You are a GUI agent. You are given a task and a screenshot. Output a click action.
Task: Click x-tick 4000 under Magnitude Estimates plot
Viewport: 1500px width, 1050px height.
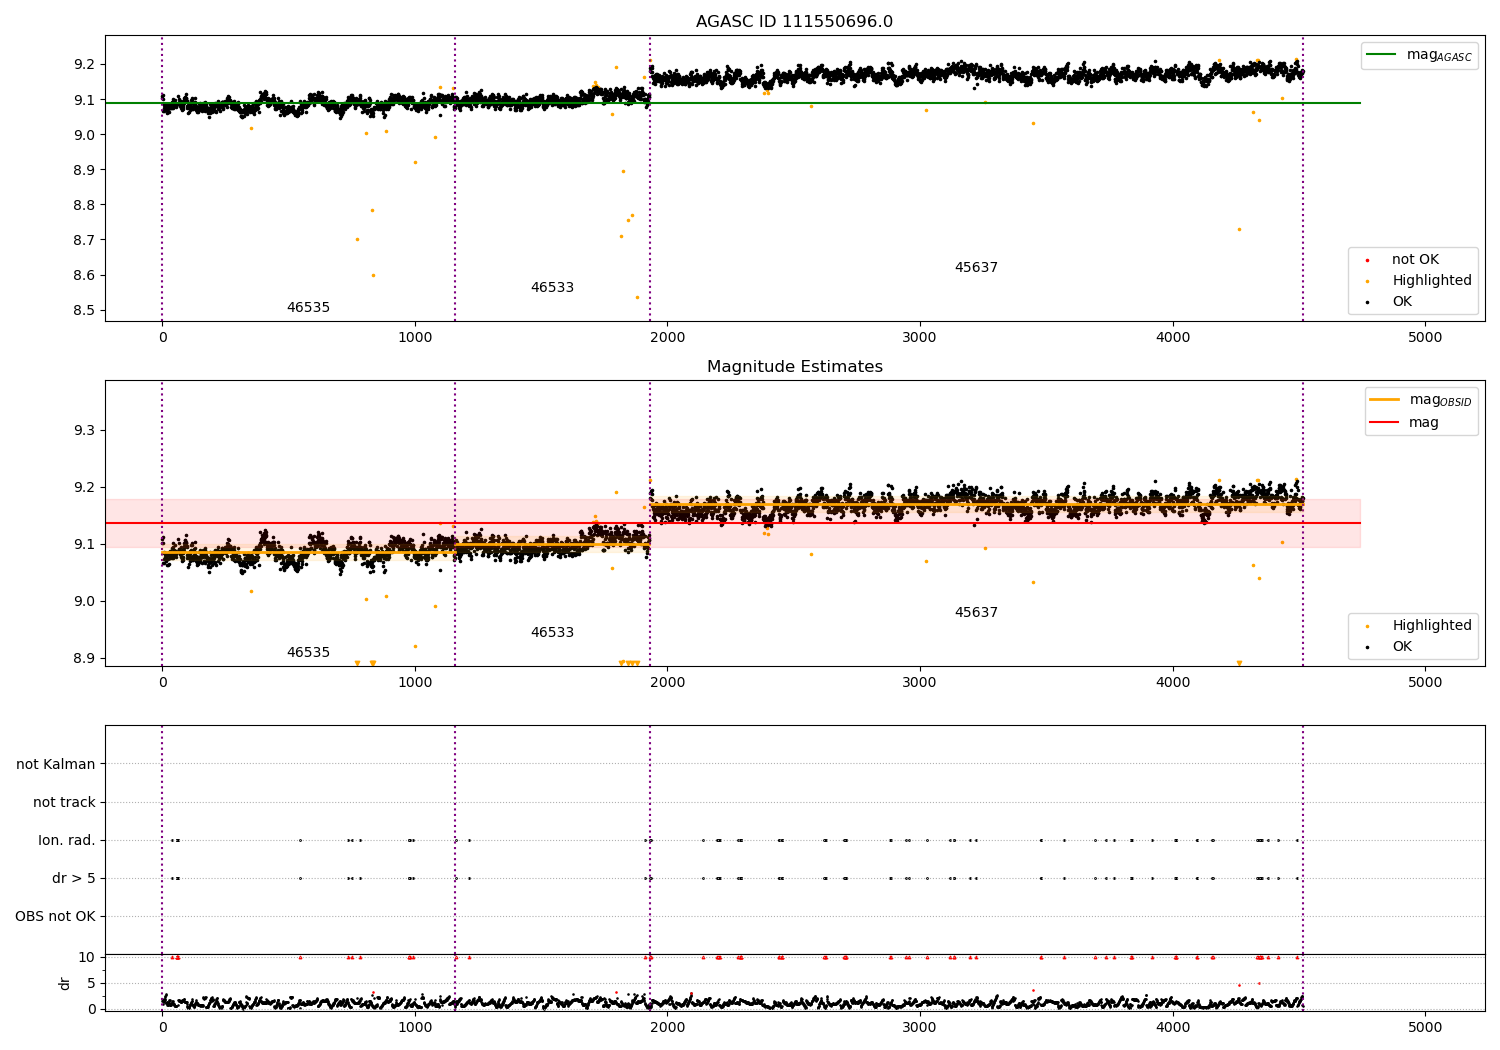[x=1173, y=683]
